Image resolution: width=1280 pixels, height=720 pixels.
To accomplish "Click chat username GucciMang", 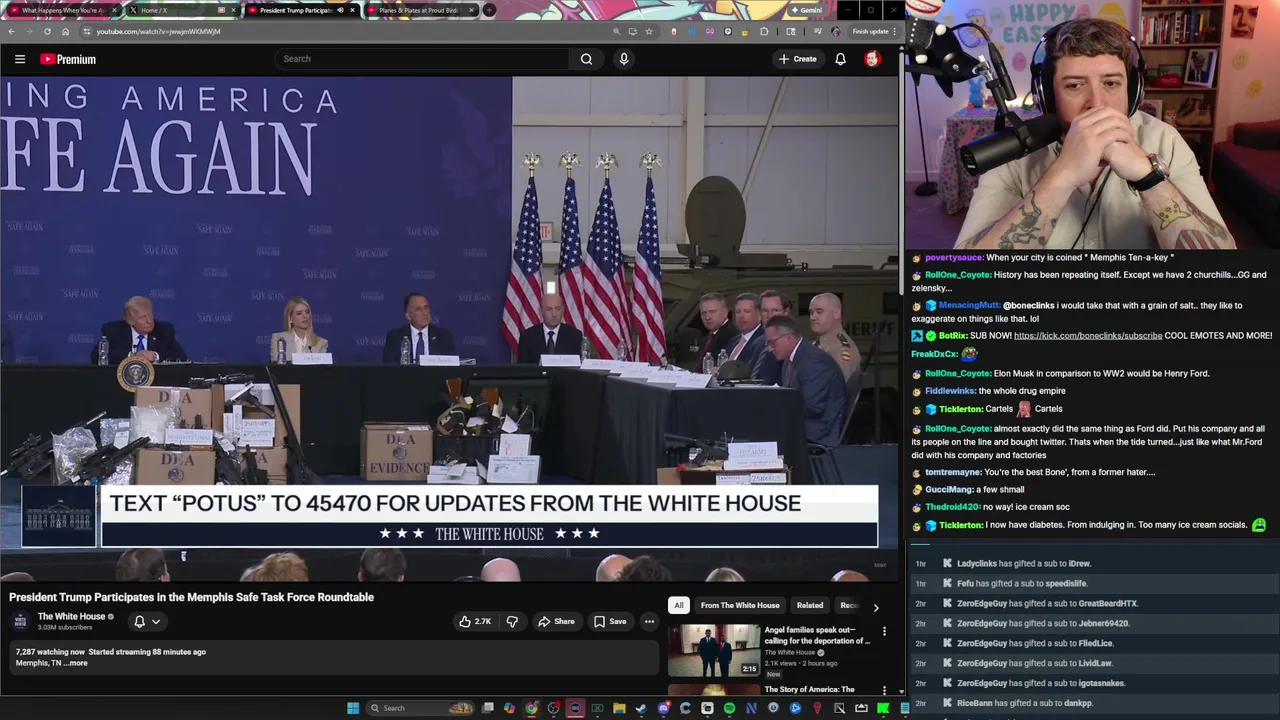I will pos(949,489).
